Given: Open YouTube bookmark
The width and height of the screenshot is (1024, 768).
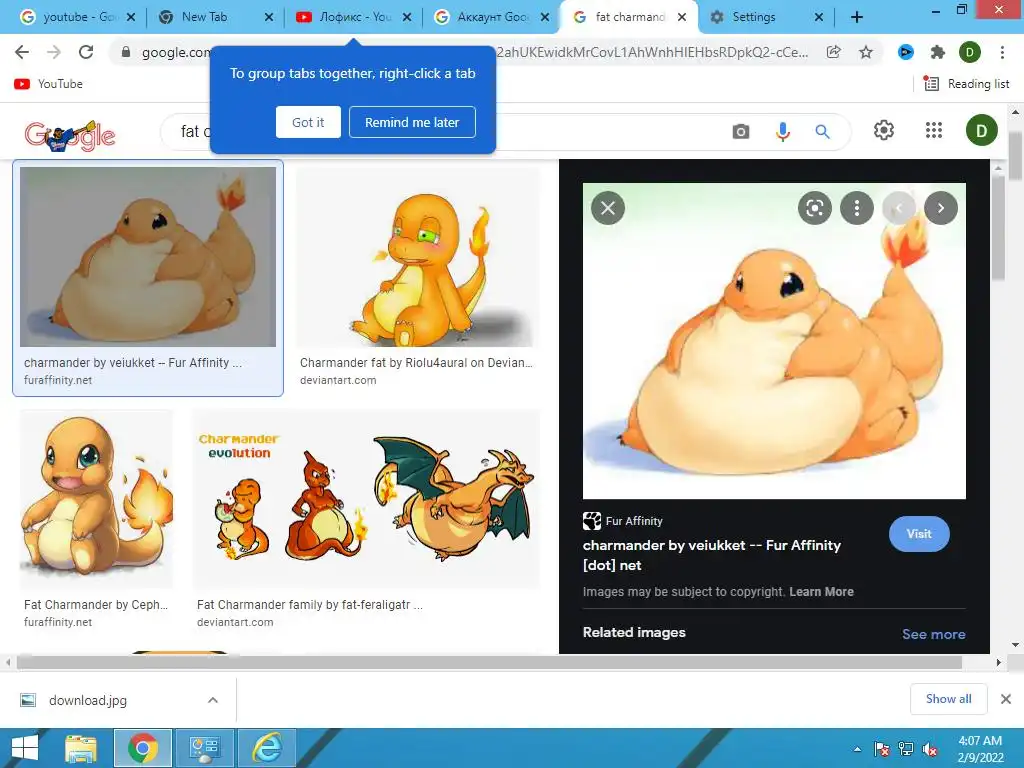Looking at the screenshot, I should tap(49, 84).
